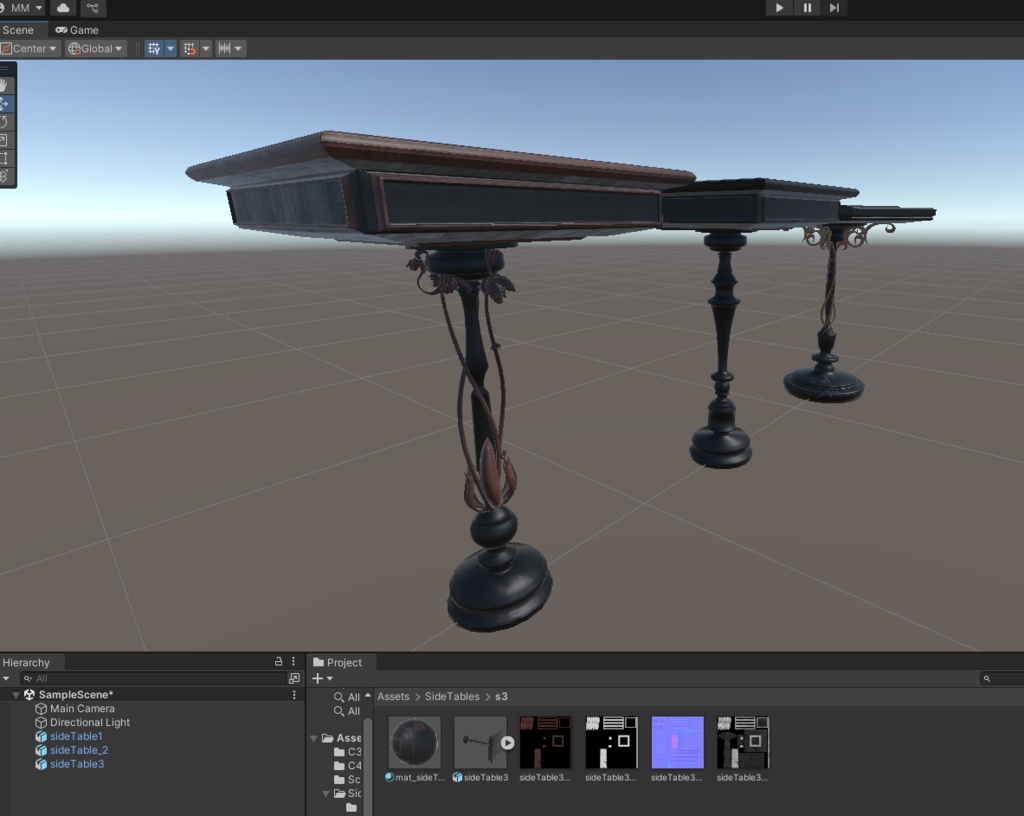Screen dimensions: 1024x816
Task: Open Hierarchy create dropdown arrow
Action: point(7,678)
